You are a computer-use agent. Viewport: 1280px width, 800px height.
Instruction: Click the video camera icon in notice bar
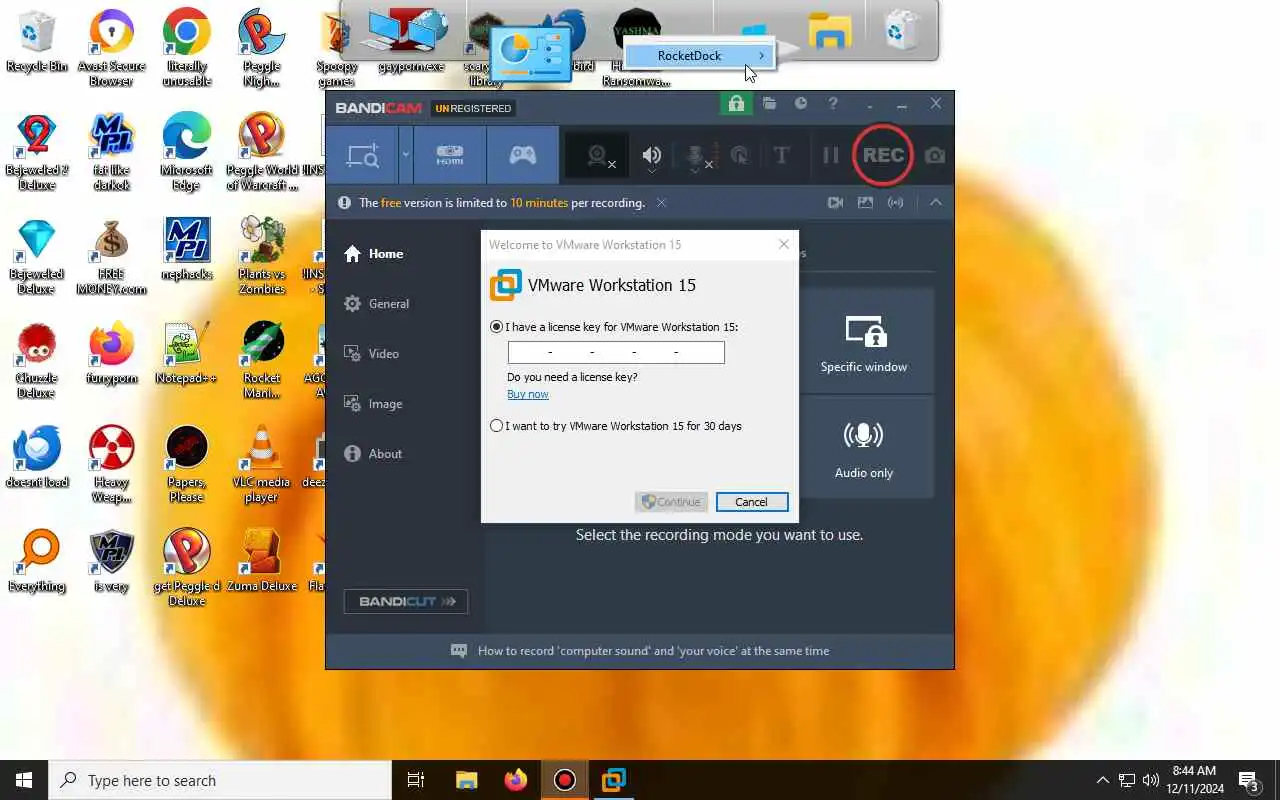[835, 203]
